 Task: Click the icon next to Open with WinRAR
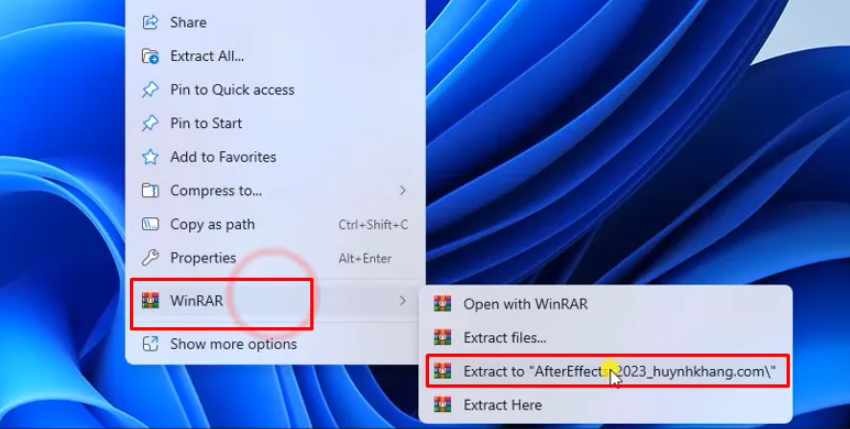[442, 304]
